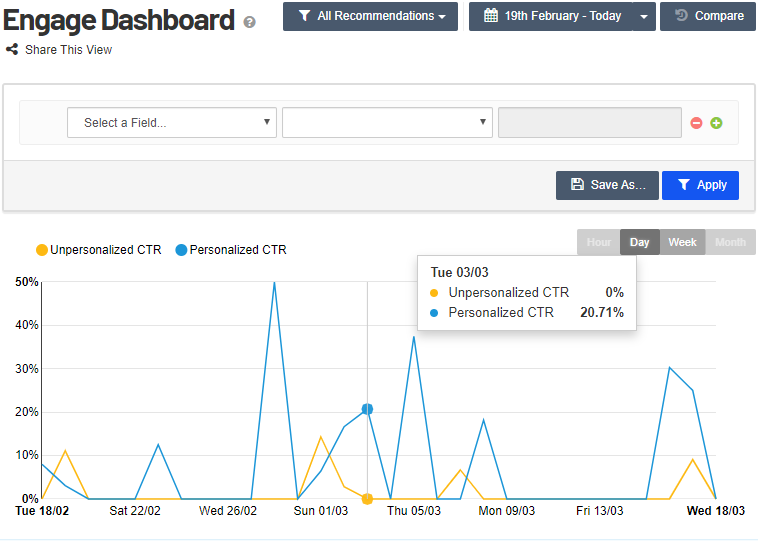
Task: Click the floppy disk Save As icon
Action: pyautogui.click(x=577, y=185)
